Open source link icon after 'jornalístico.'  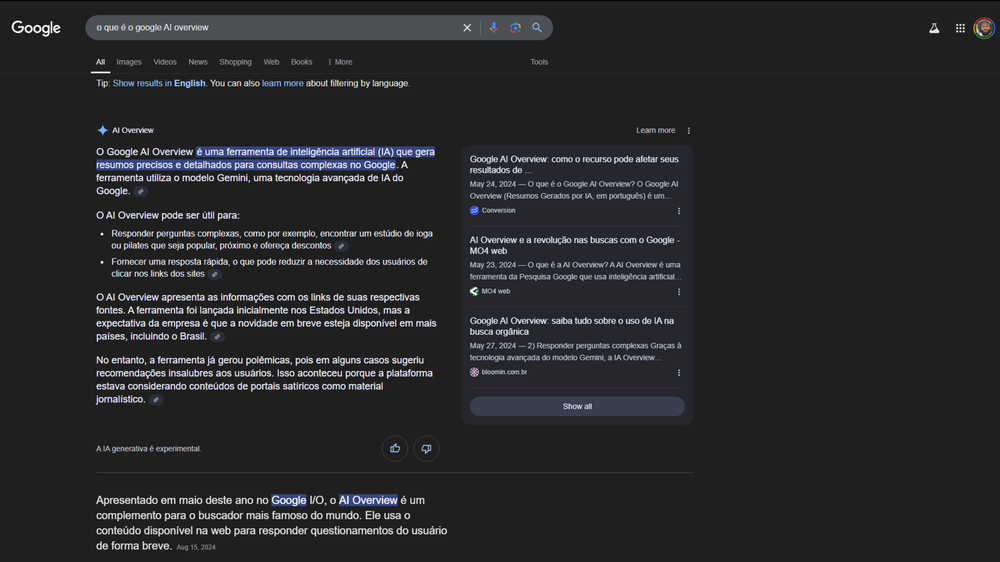[156, 400]
